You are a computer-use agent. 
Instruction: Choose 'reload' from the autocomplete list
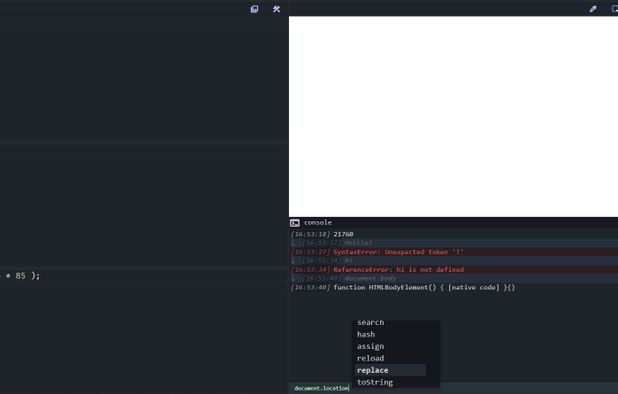pyautogui.click(x=370, y=358)
